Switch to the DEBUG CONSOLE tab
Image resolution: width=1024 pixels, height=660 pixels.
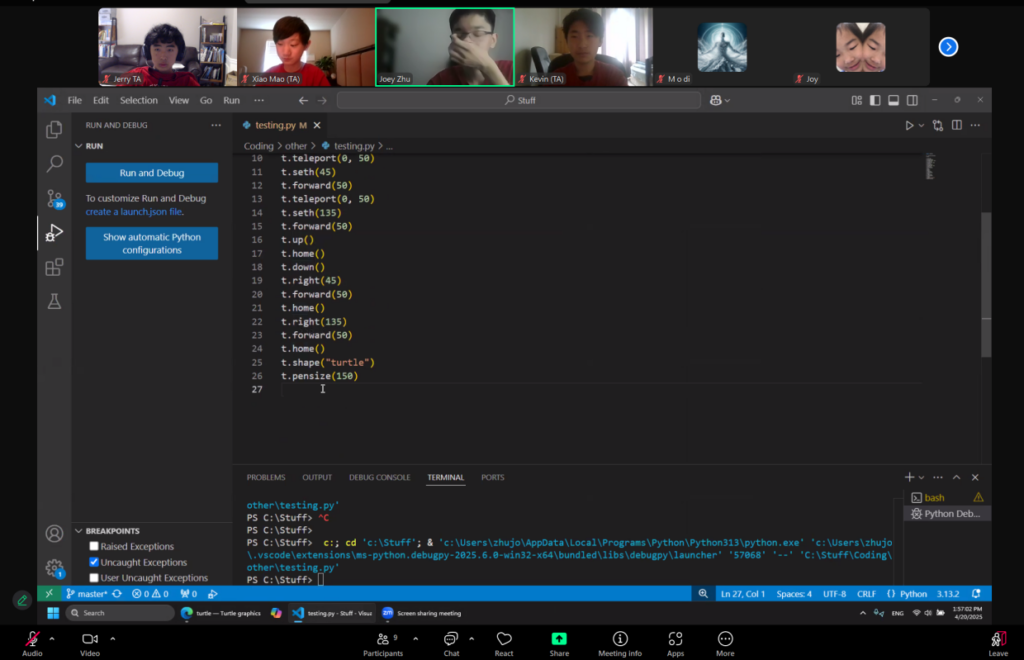(x=379, y=477)
